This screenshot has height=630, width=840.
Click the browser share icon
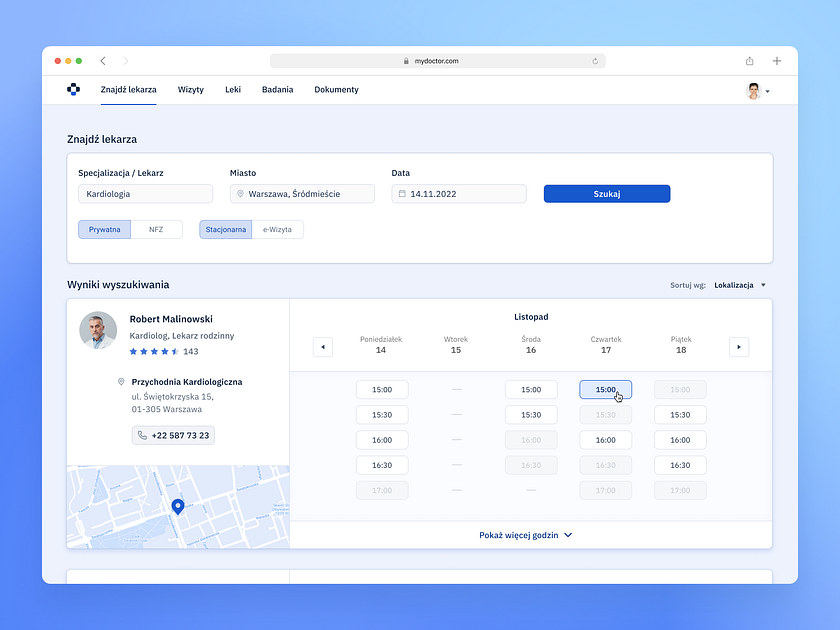(x=749, y=61)
